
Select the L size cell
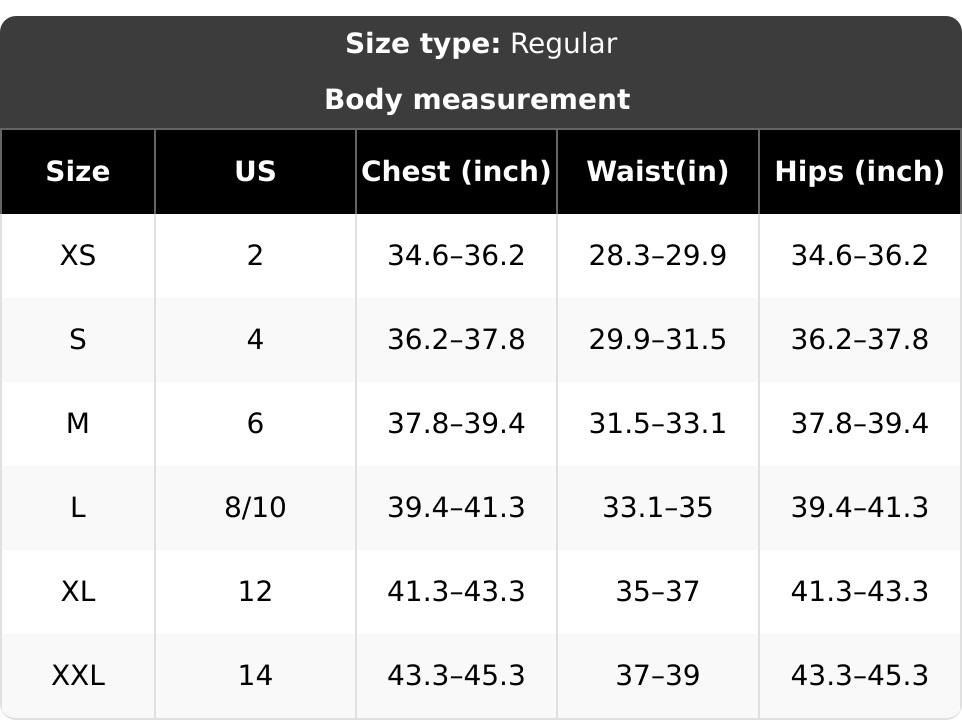click(78, 507)
